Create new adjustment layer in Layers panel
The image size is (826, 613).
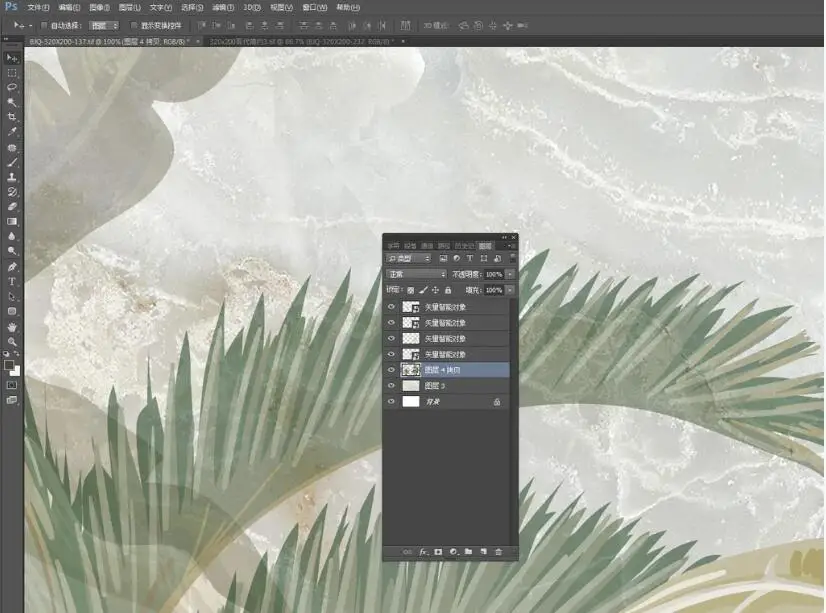[453, 552]
